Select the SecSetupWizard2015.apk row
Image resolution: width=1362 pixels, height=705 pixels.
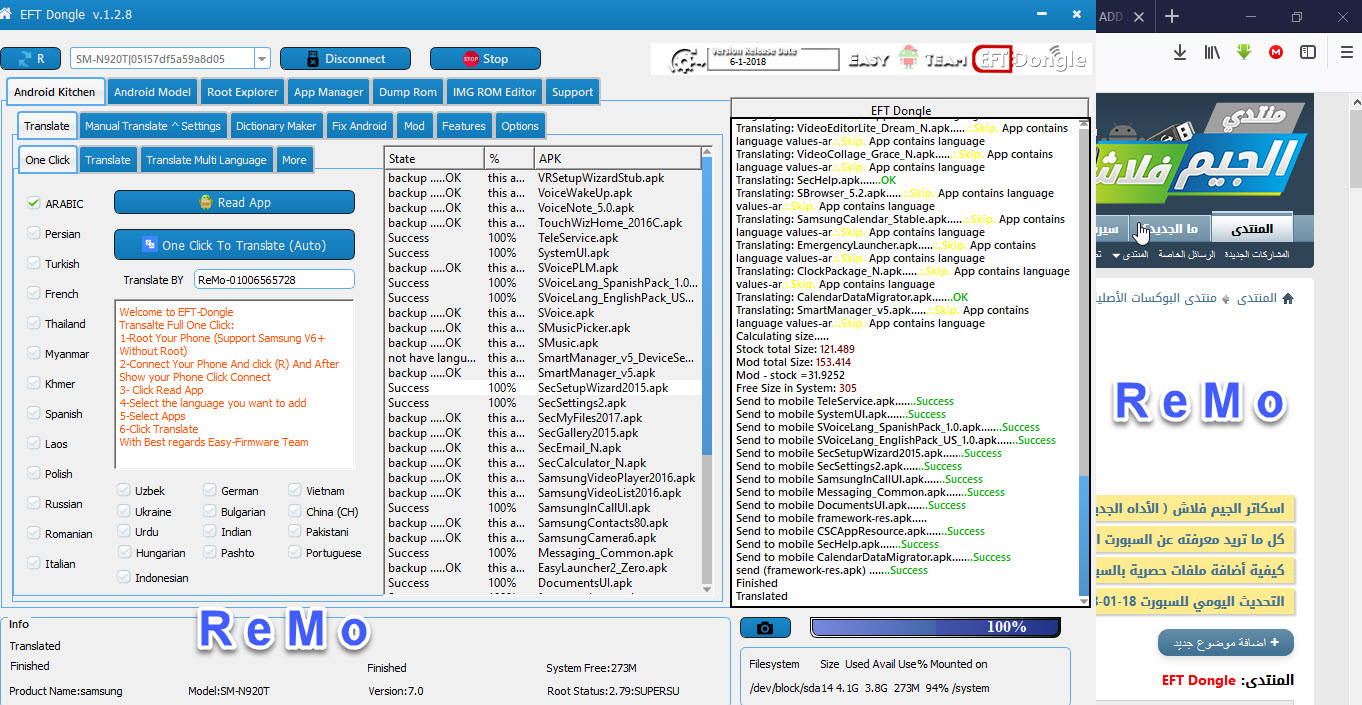tap(543, 388)
